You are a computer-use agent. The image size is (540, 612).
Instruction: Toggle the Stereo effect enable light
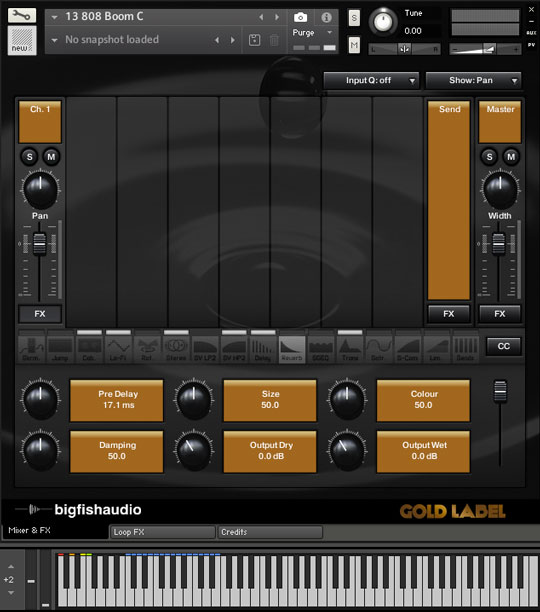(176, 332)
